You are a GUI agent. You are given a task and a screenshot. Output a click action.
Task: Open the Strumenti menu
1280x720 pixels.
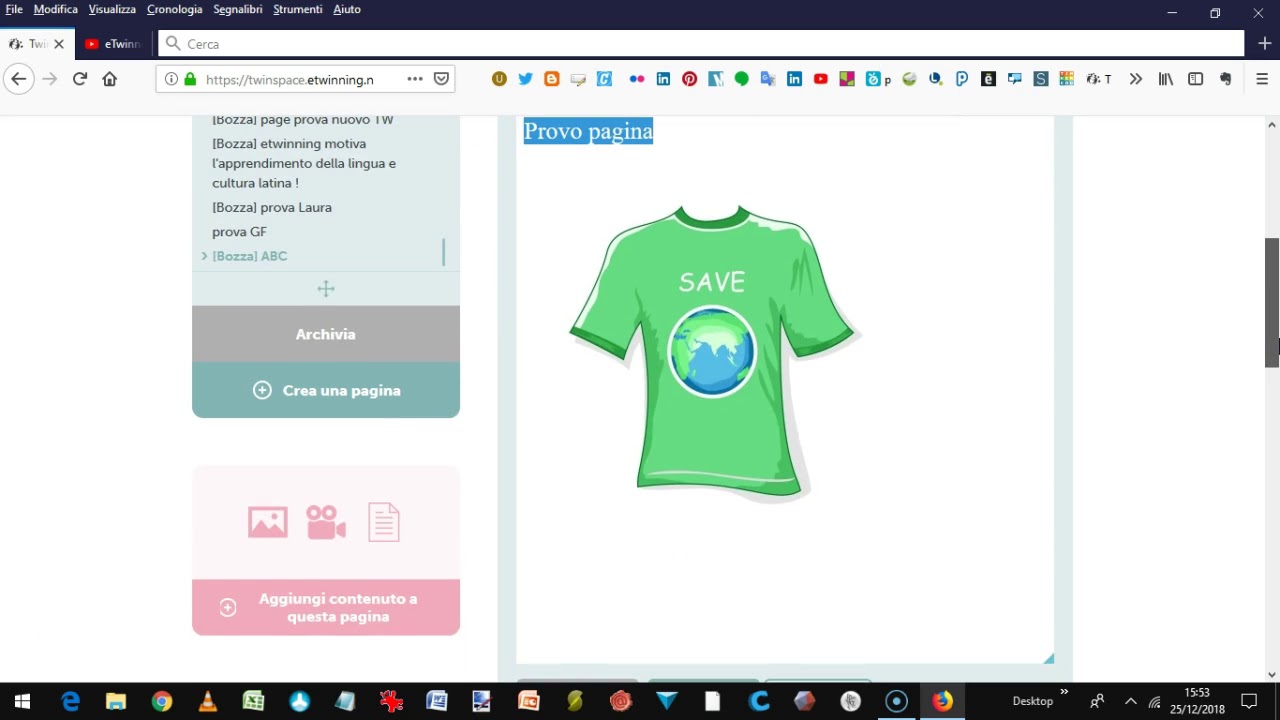coord(298,9)
